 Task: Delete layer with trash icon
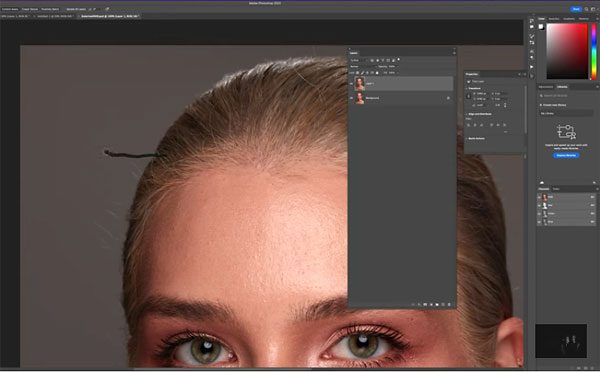click(449, 305)
